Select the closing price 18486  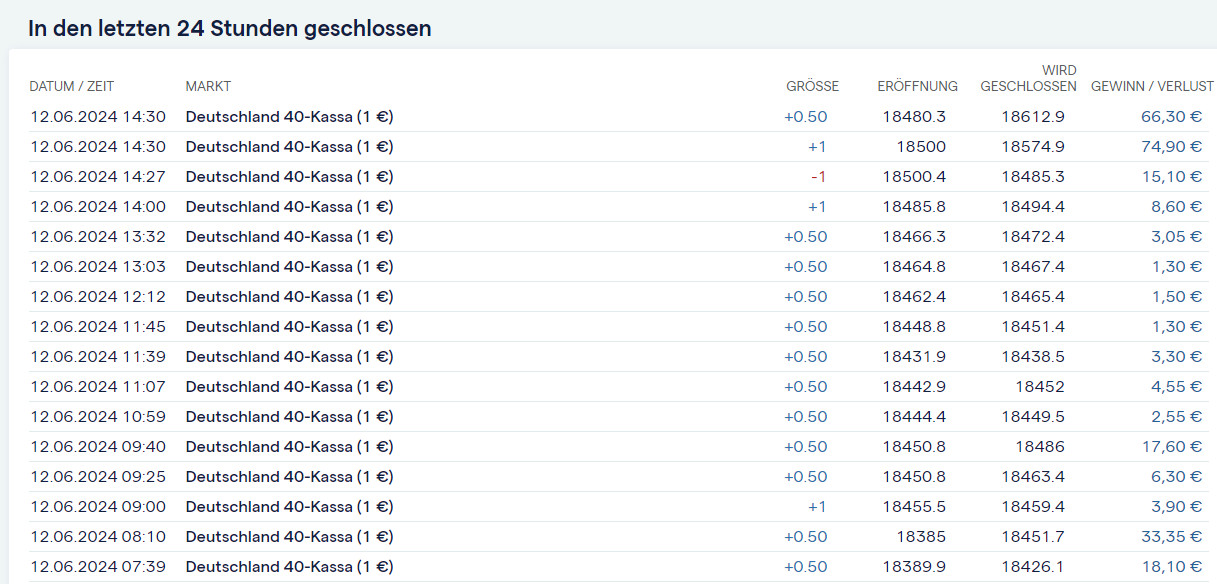pyautogui.click(x=1040, y=447)
